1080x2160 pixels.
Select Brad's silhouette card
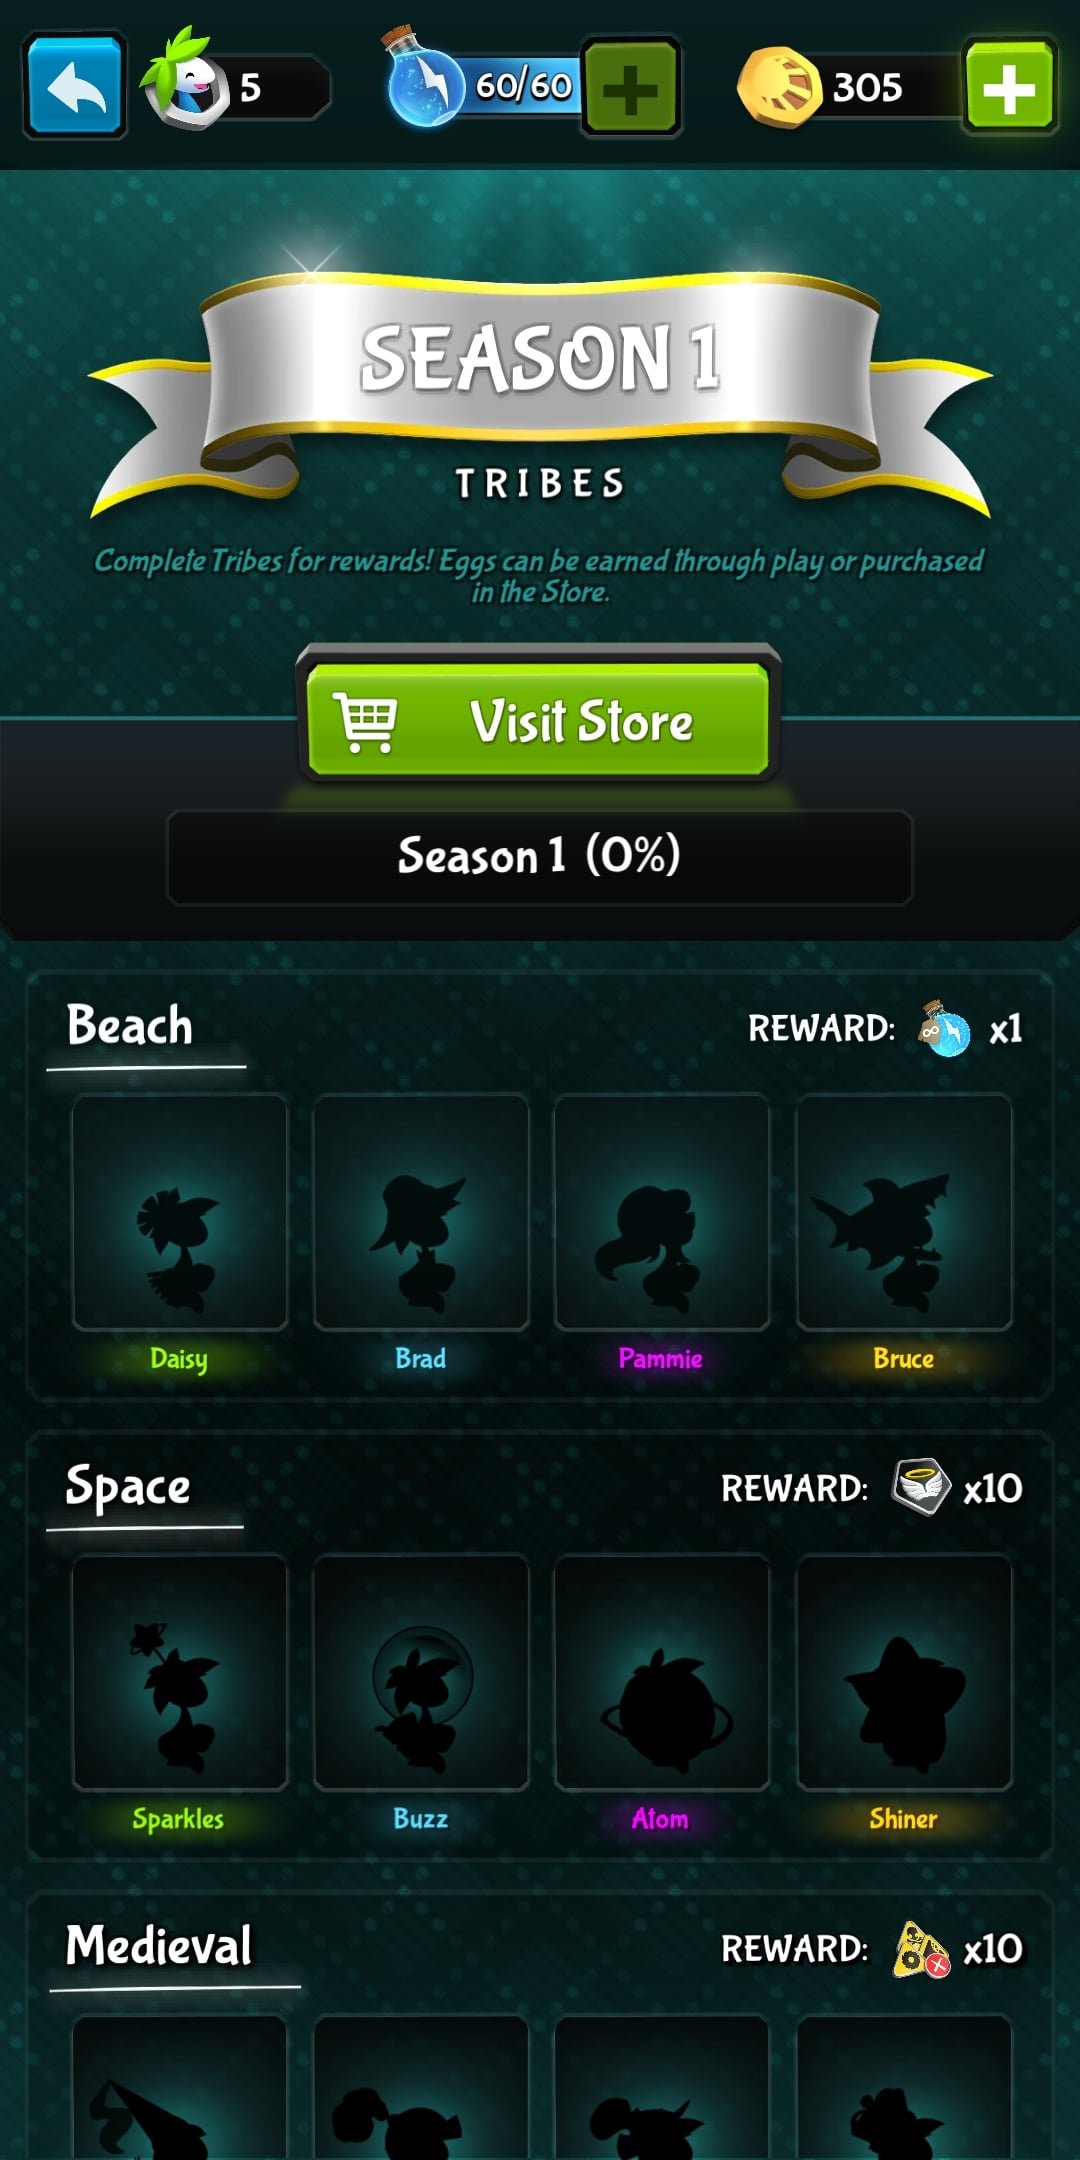[421, 1212]
